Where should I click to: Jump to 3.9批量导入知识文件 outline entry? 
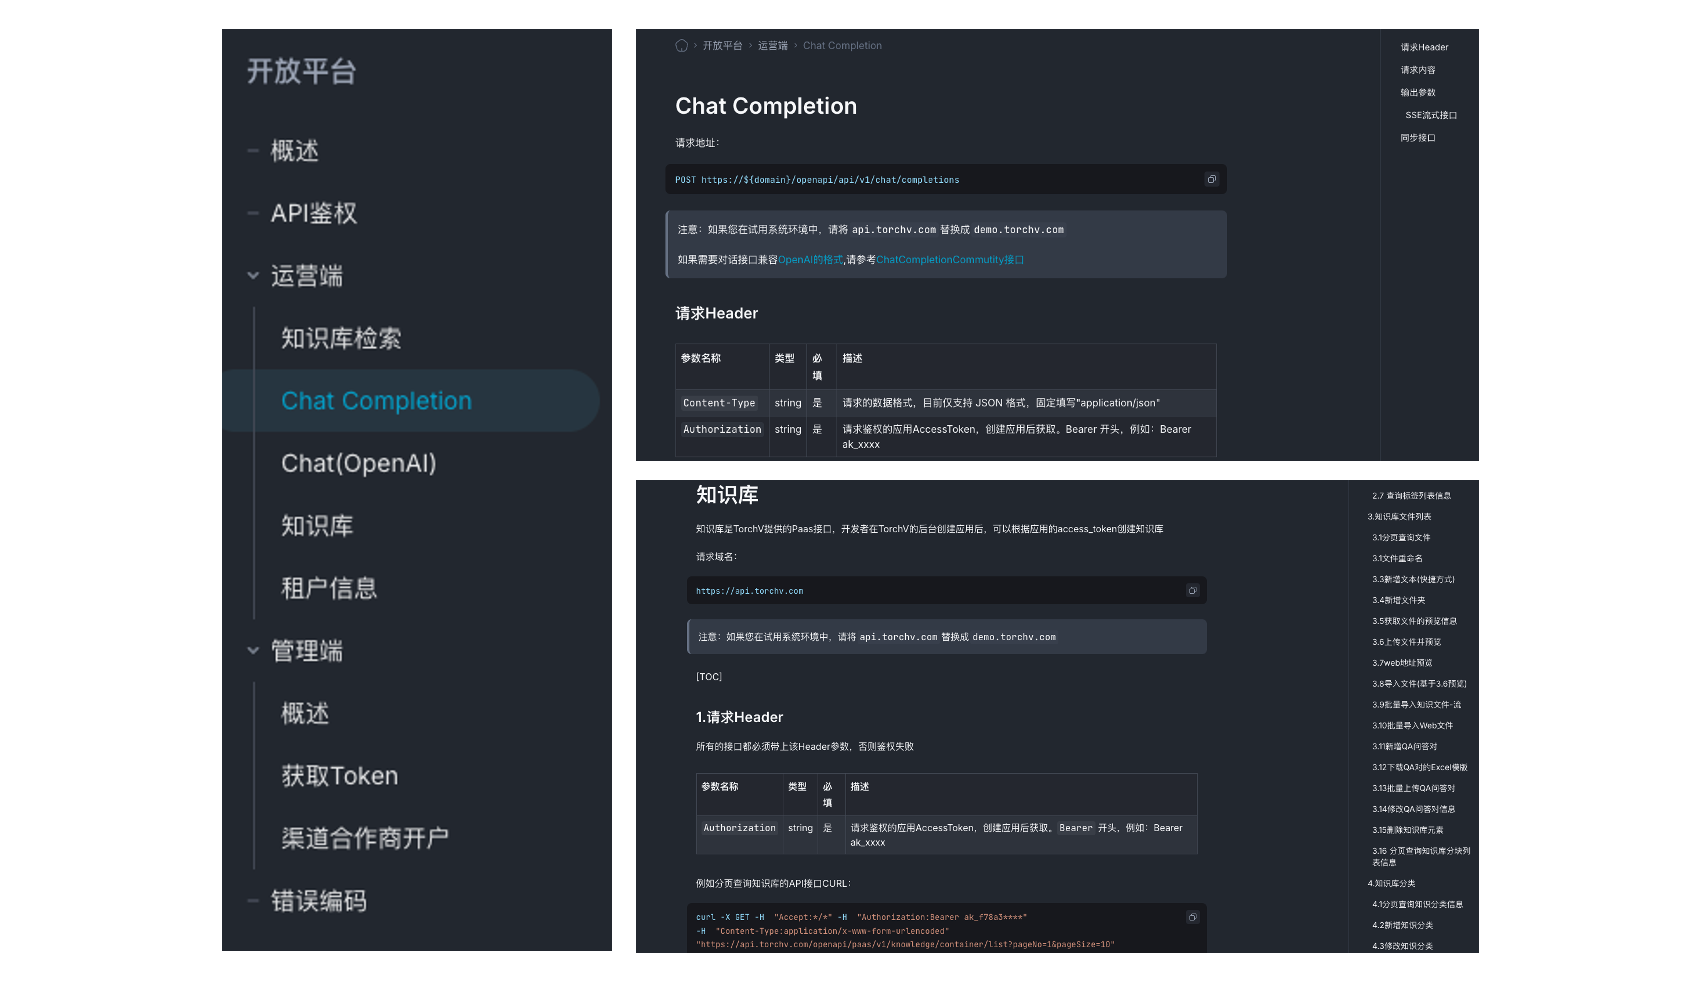(x=1416, y=705)
